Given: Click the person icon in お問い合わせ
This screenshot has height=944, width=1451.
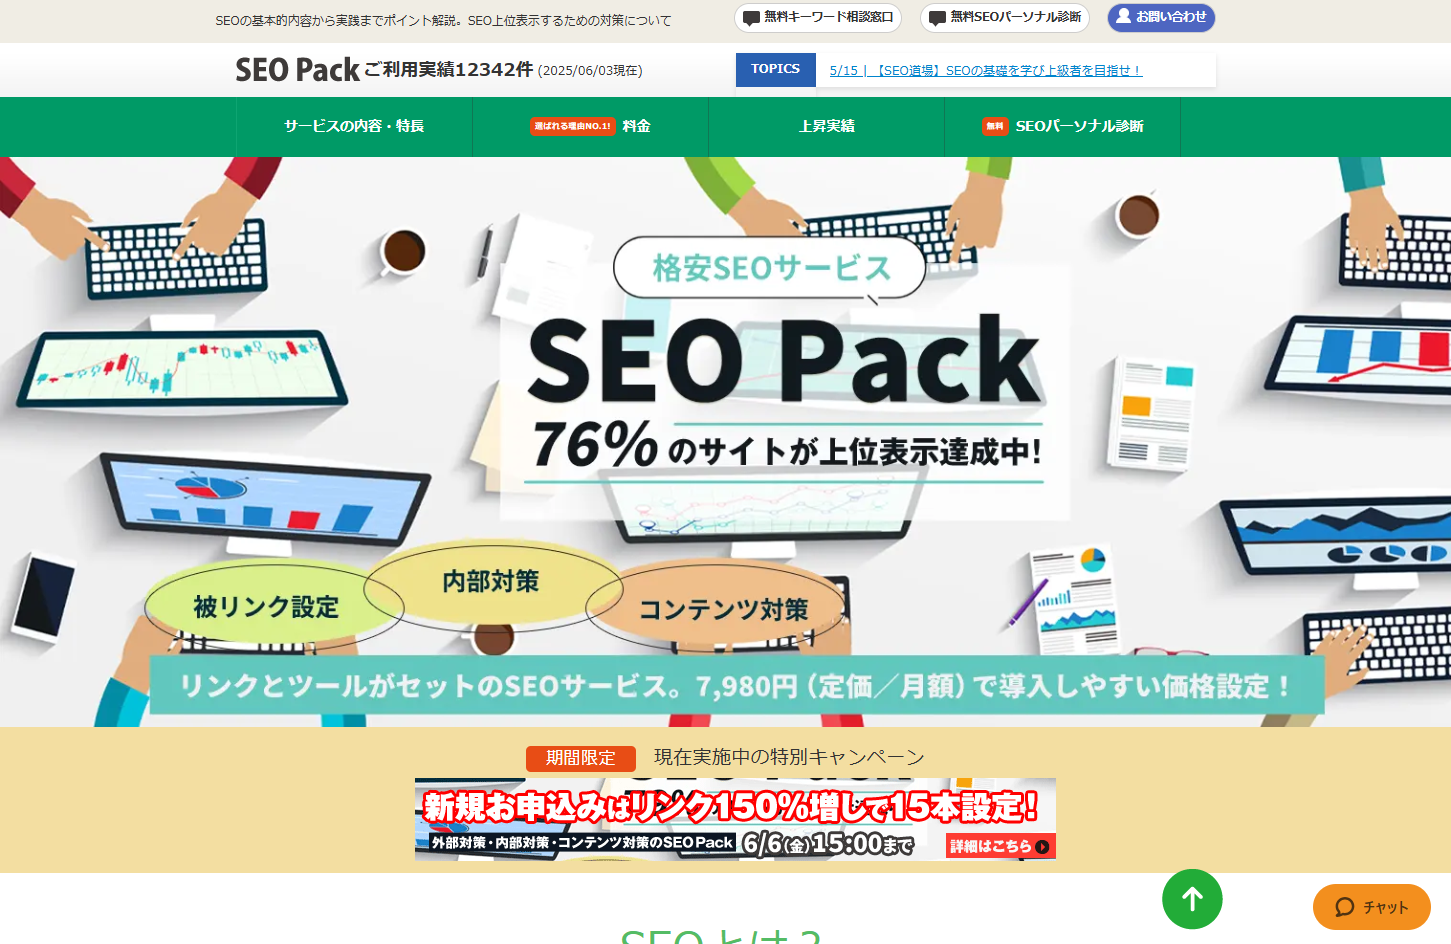Looking at the screenshot, I should [x=1123, y=16].
